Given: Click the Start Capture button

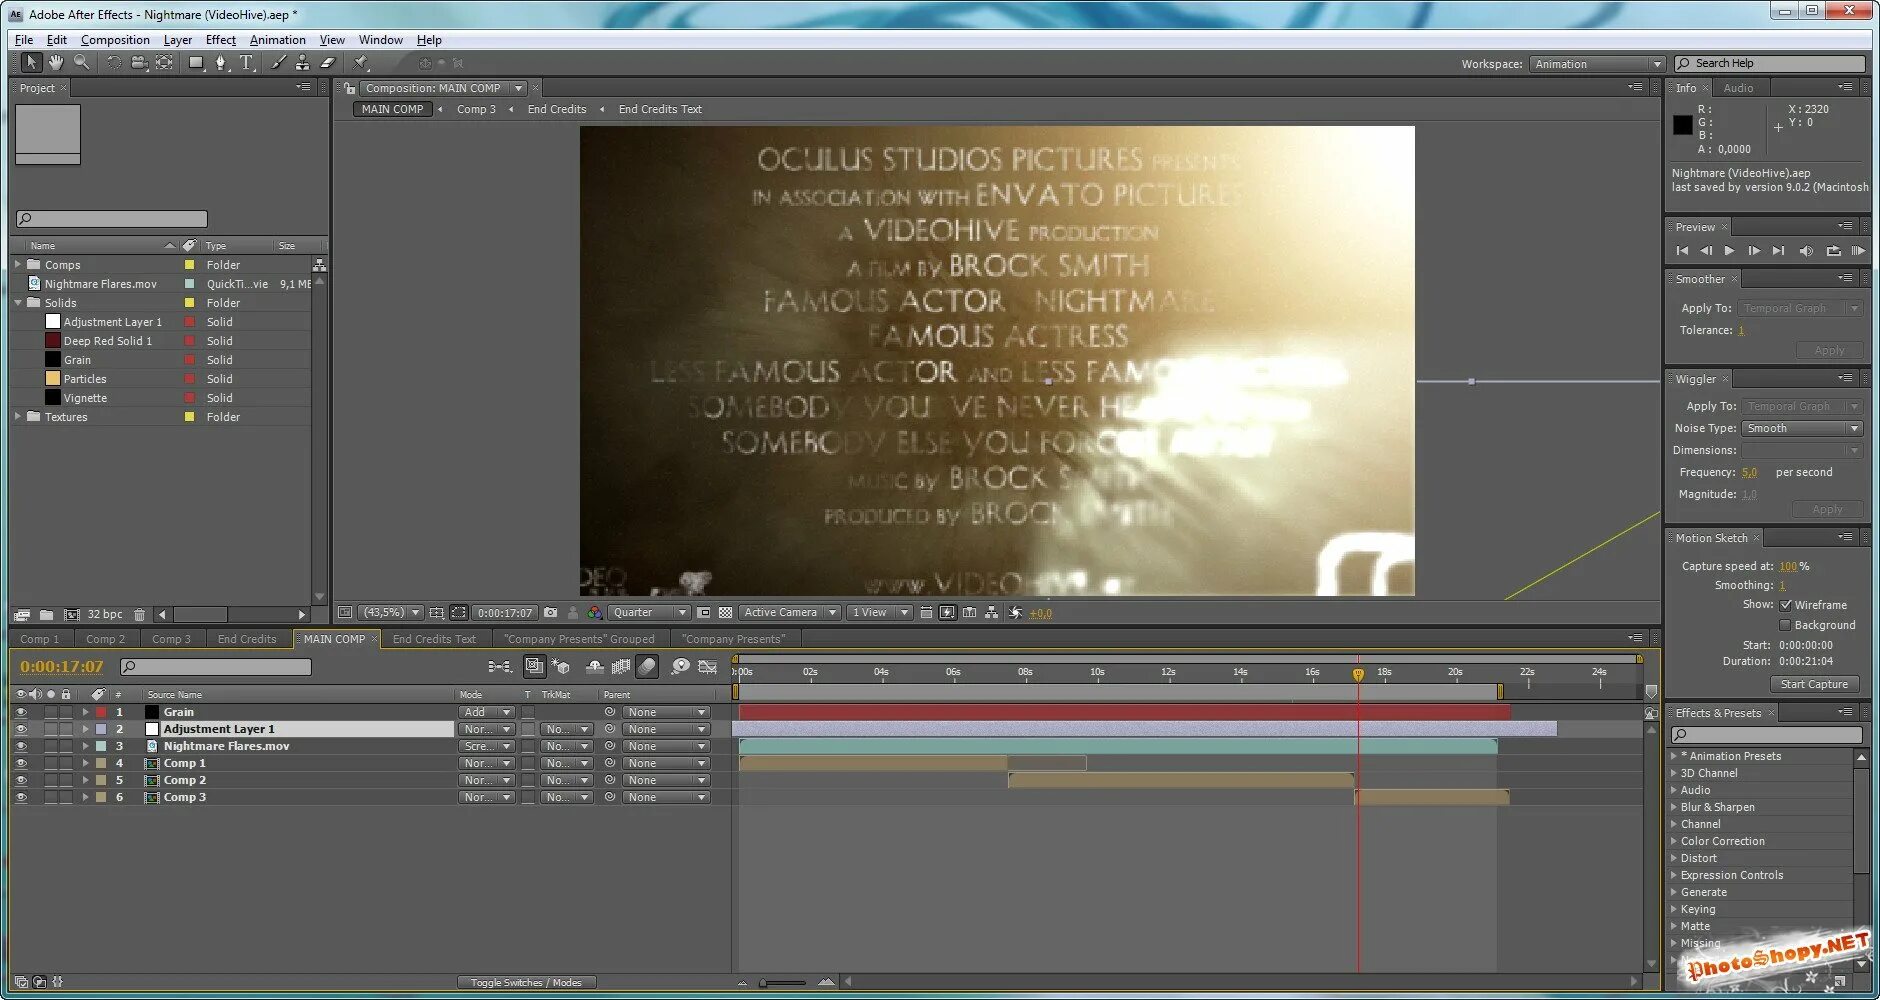Looking at the screenshot, I should coord(1814,684).
